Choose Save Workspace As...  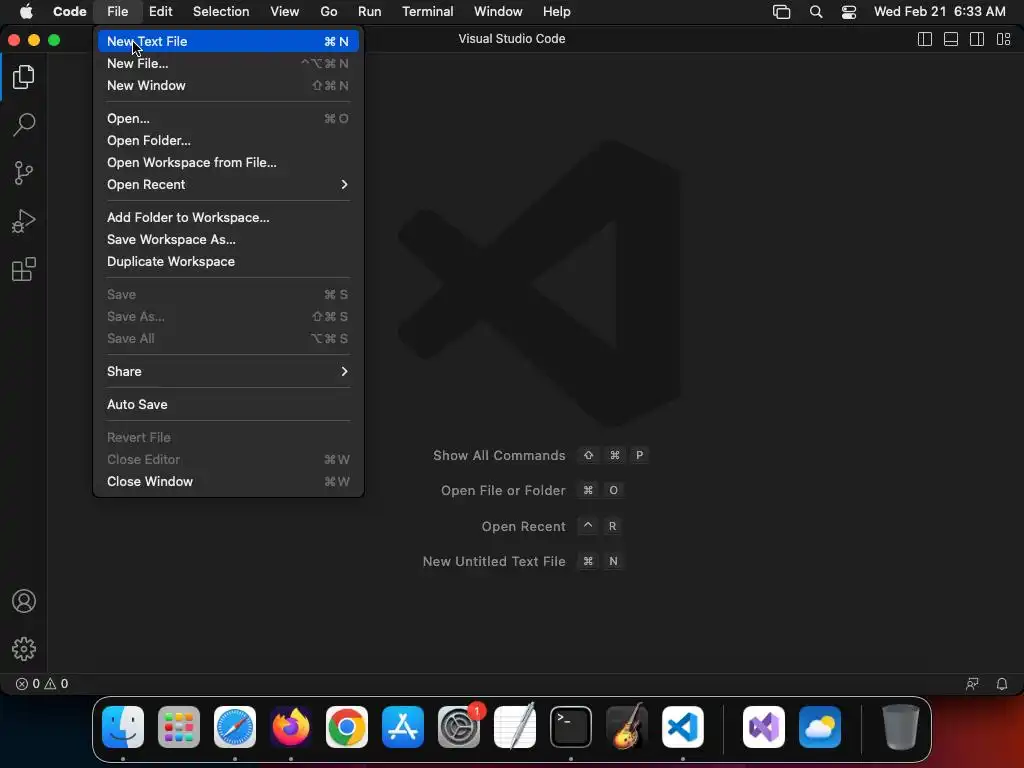pyautogui.click(x=228, y=240)
